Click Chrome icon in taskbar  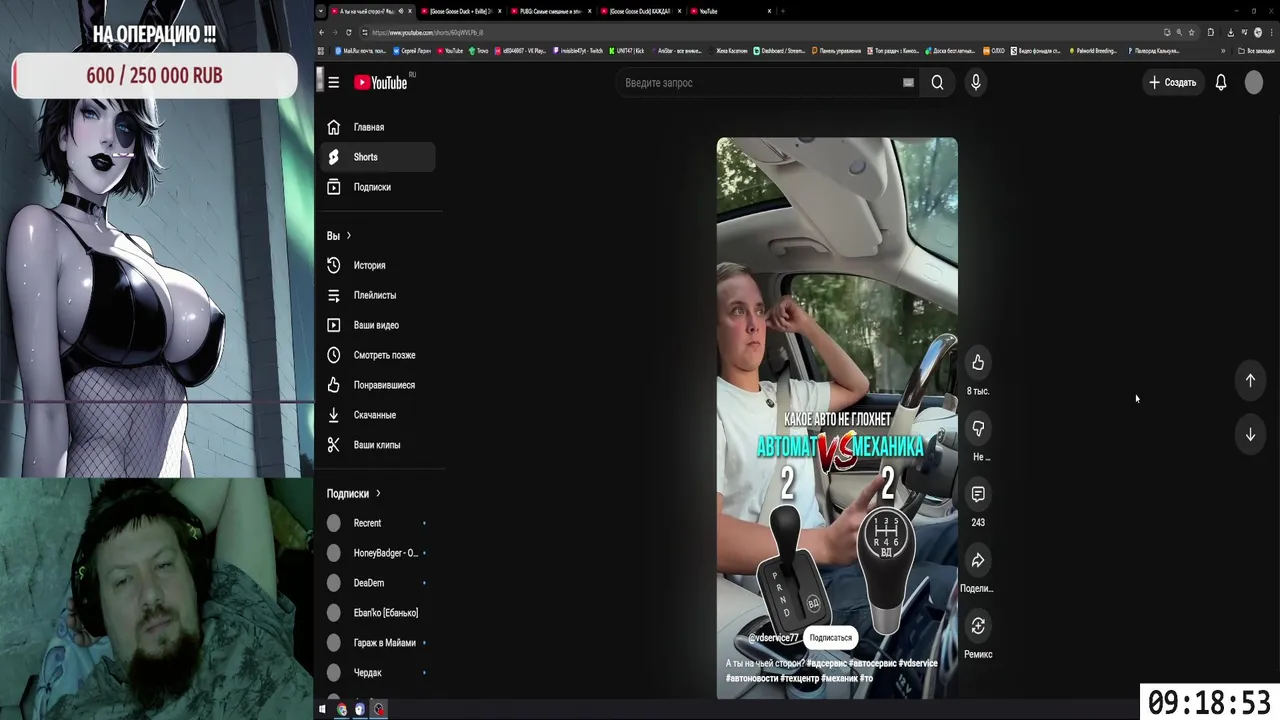tap(342, 709)
